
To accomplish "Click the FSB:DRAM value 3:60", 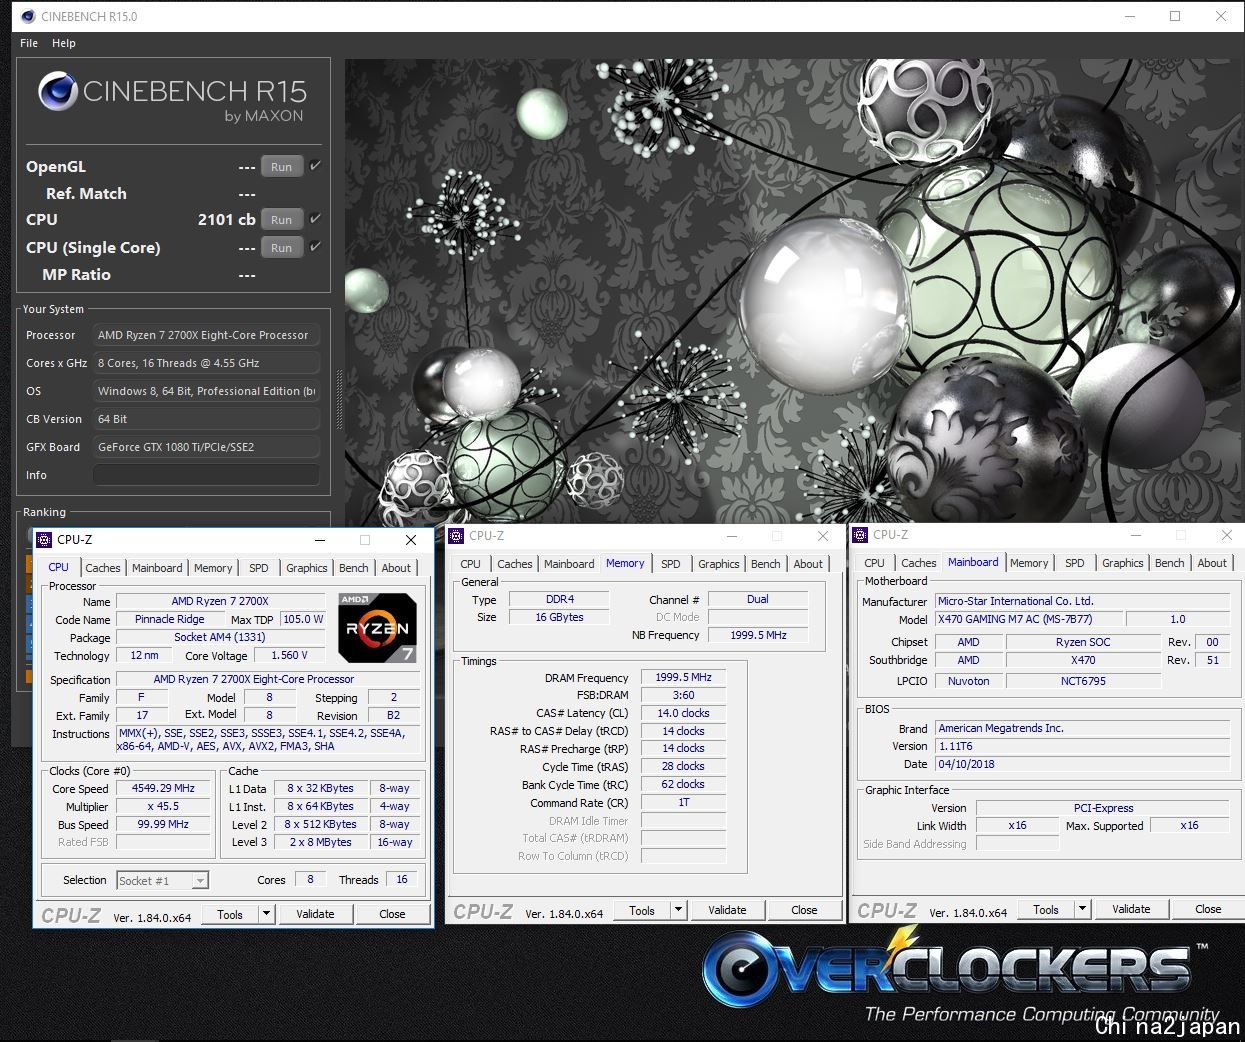I will pos(684,695).
